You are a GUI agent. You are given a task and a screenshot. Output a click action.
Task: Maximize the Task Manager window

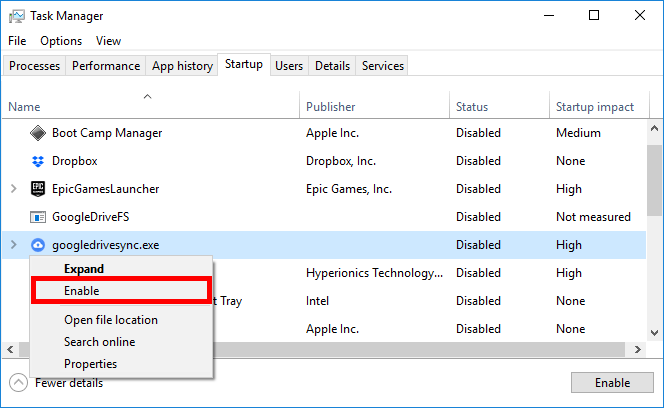[x=594, y=16]
